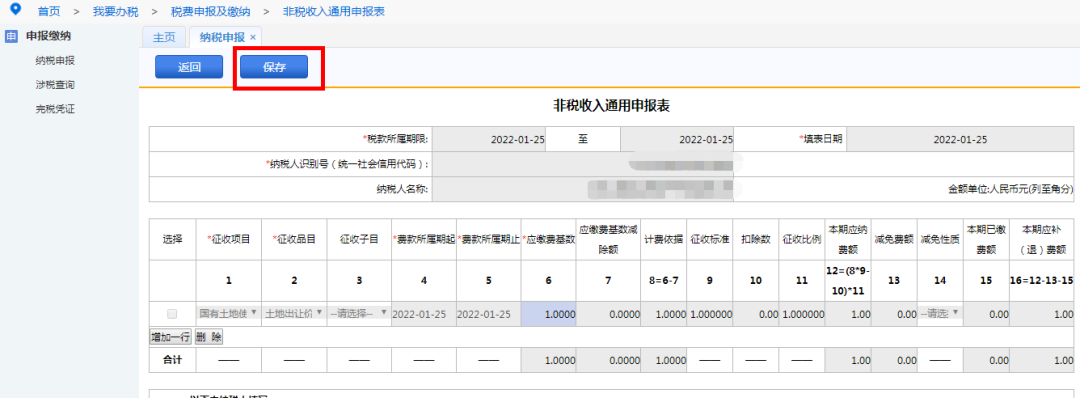Open the 征收子目 --请选择-- dropdown
Screen dimensions: 1080x398
click(359, 313)
